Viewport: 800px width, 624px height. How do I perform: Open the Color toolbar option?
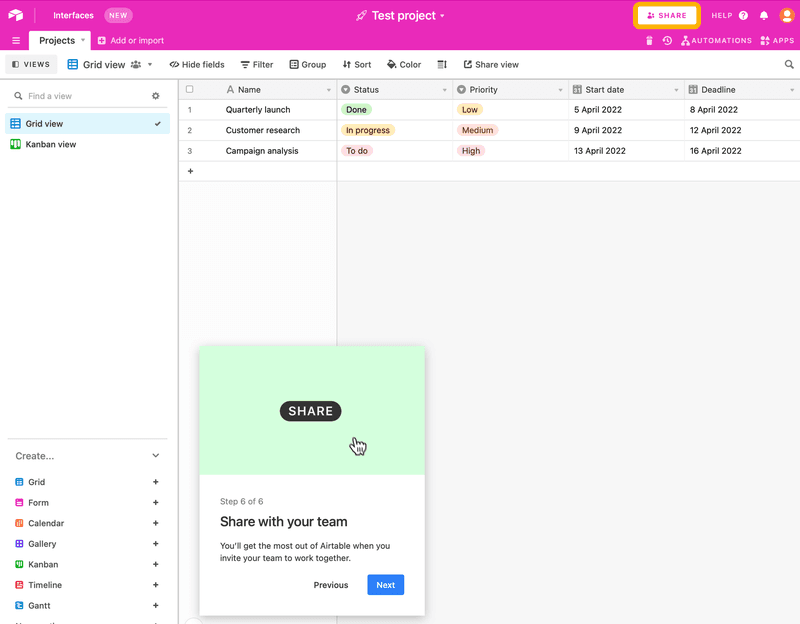[x=404, y=65]
